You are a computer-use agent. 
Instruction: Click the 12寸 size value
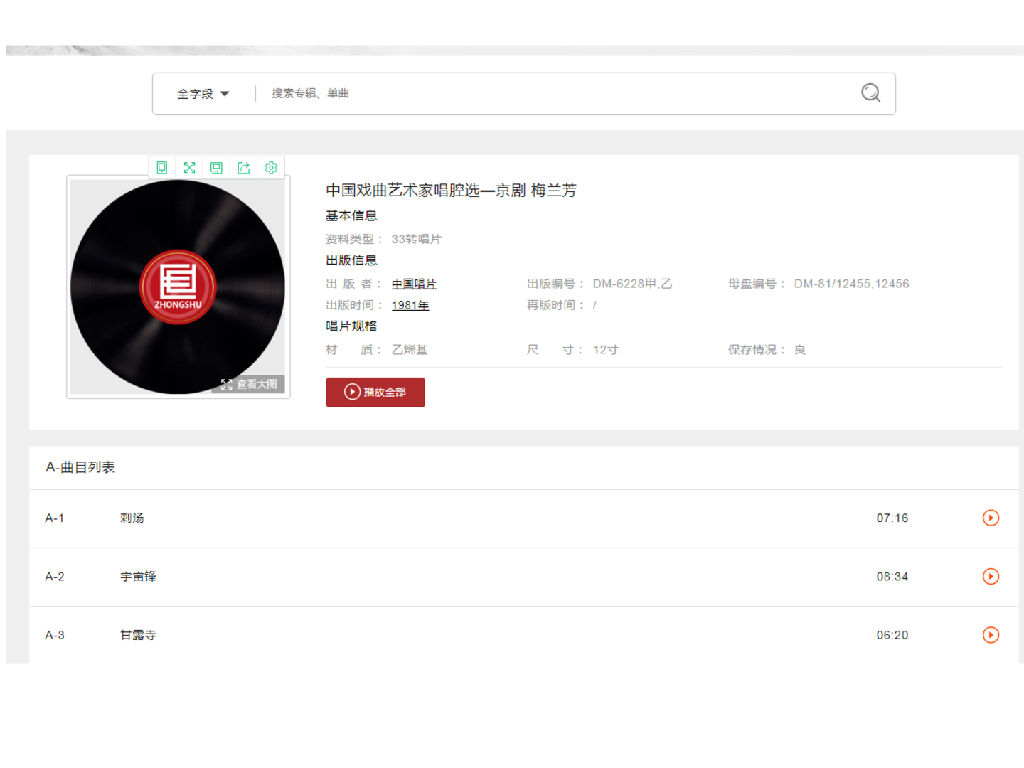[x=605, y=349]
